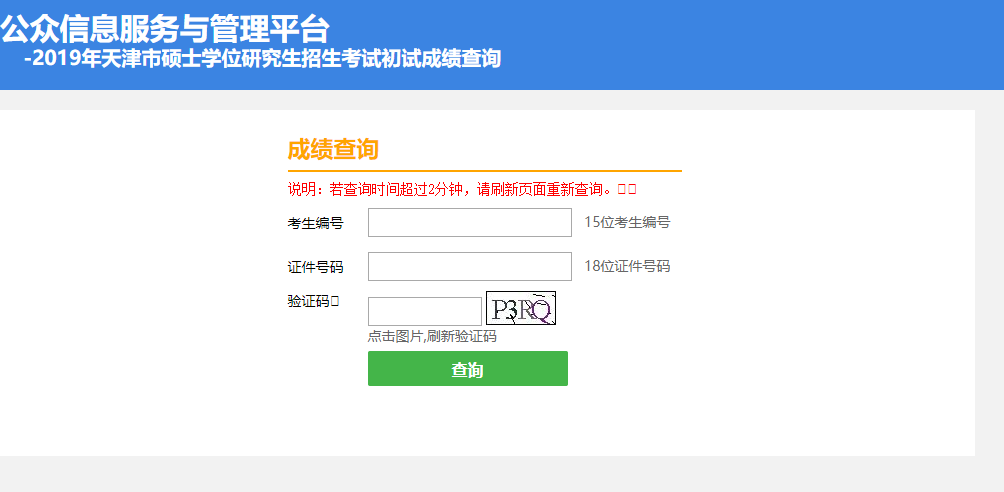This screenshot has height=492, width=1004.
Task: Click the 18位证件号码 hint
Action: point(627,266)
